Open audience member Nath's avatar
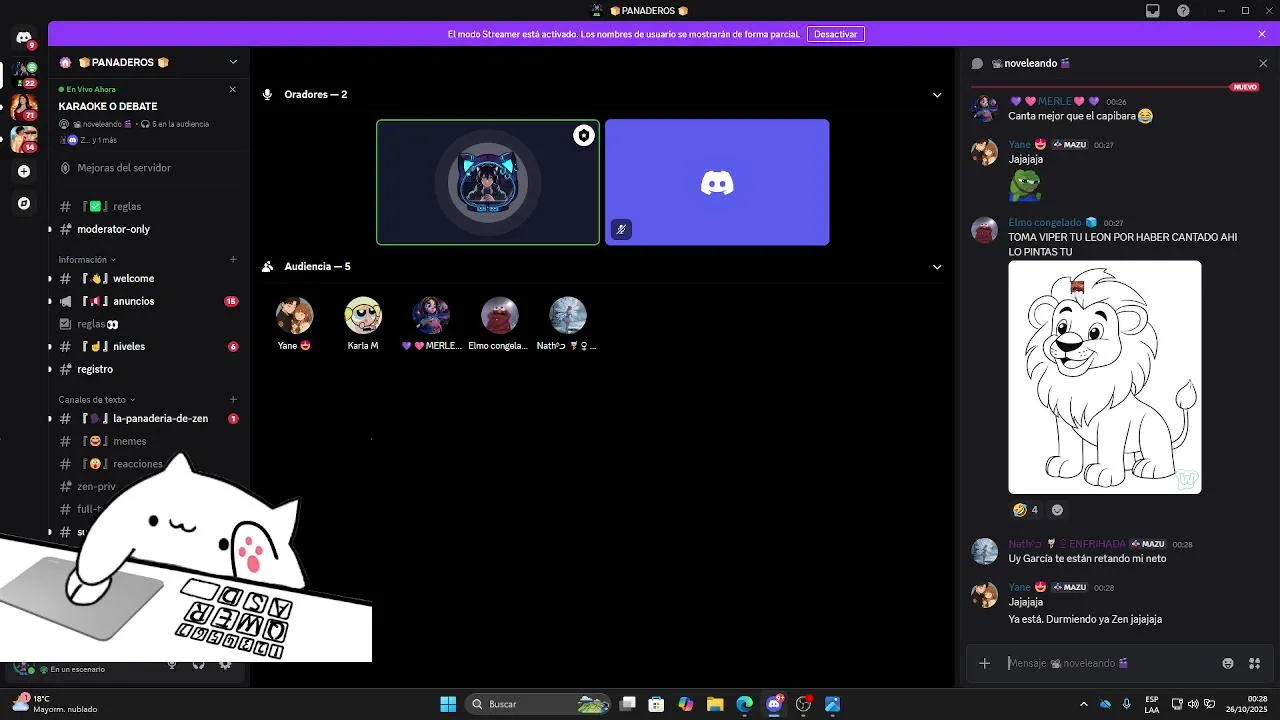This screenshot has width=1280, height=720. pyautogui.click(x=568, y=315)
